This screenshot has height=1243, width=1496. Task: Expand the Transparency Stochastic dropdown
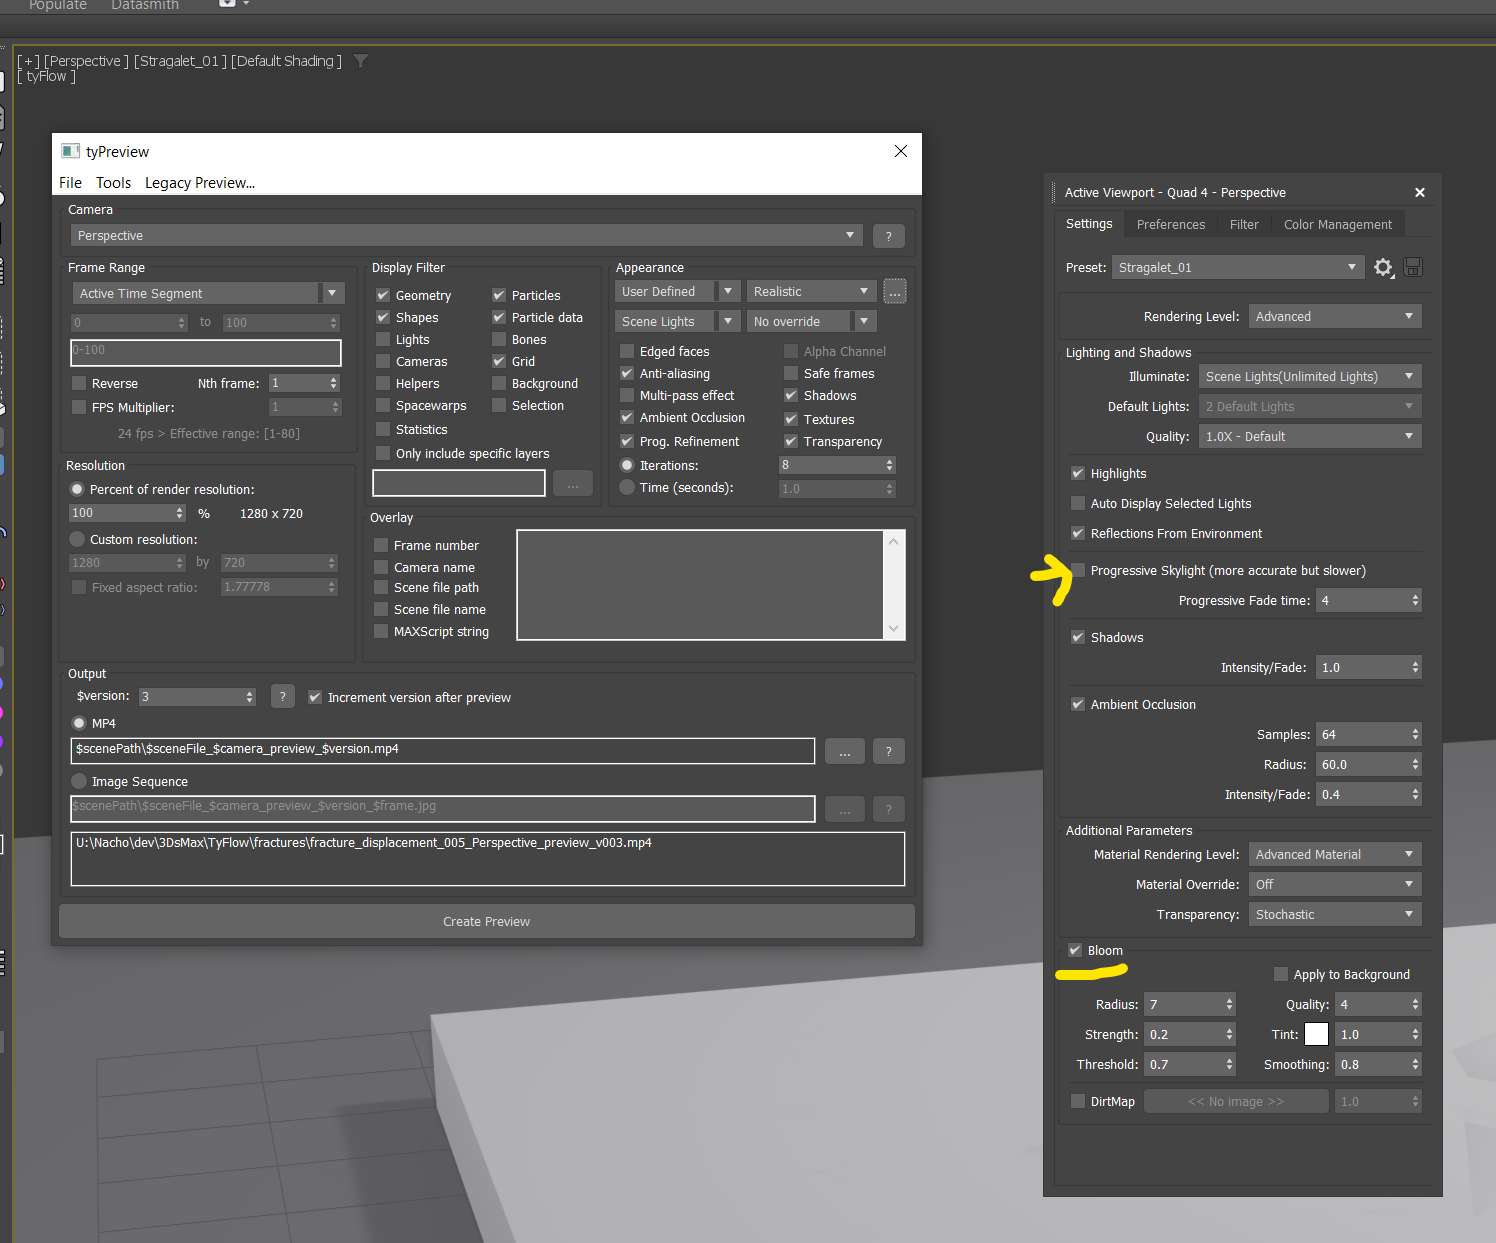coord(1334,914)
